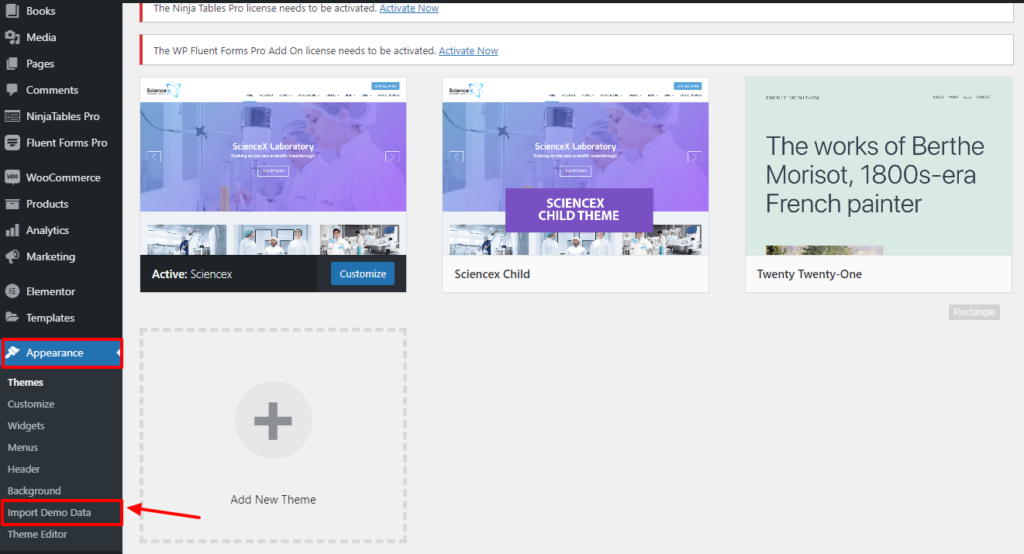The image size is (1024, 554).
Task: Activate WP Fluent Forms Pro license link
Action: click(468, 50)
